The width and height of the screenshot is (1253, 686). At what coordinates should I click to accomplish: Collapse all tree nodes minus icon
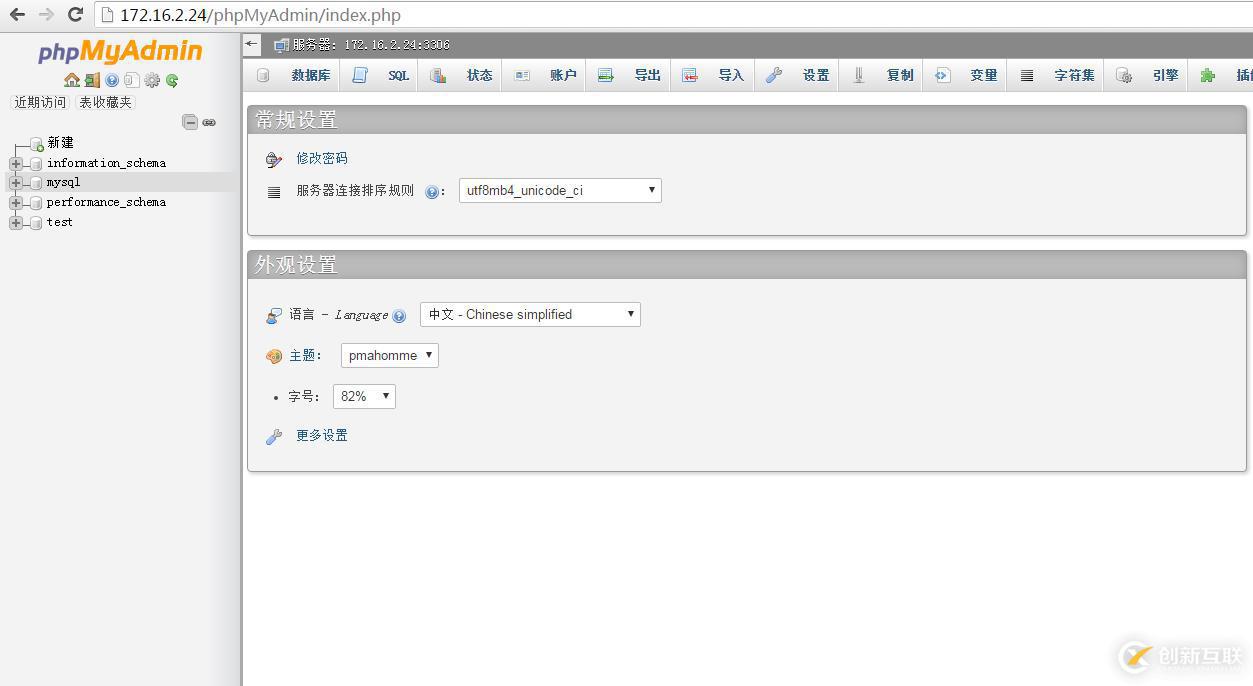tap(190, 122)
